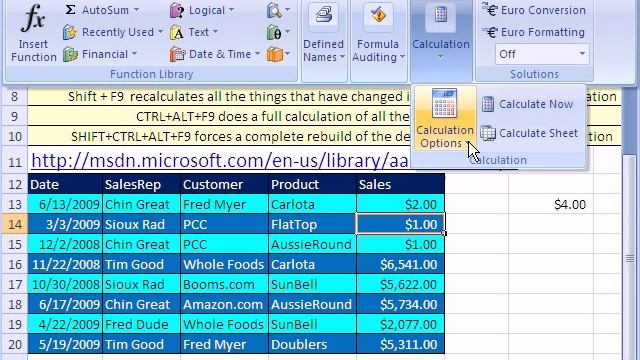640x360 pixels.
Task: Select the 6/13/2009 date cell
Action: click(65, 204)
